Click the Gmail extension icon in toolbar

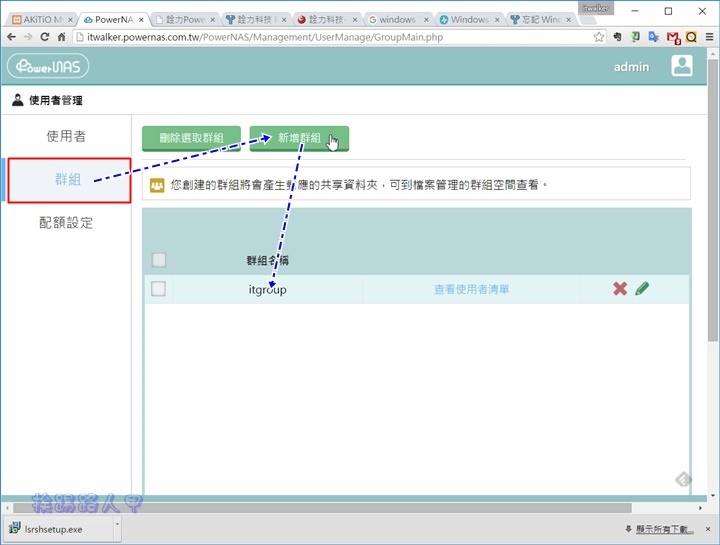pos(674,37)
